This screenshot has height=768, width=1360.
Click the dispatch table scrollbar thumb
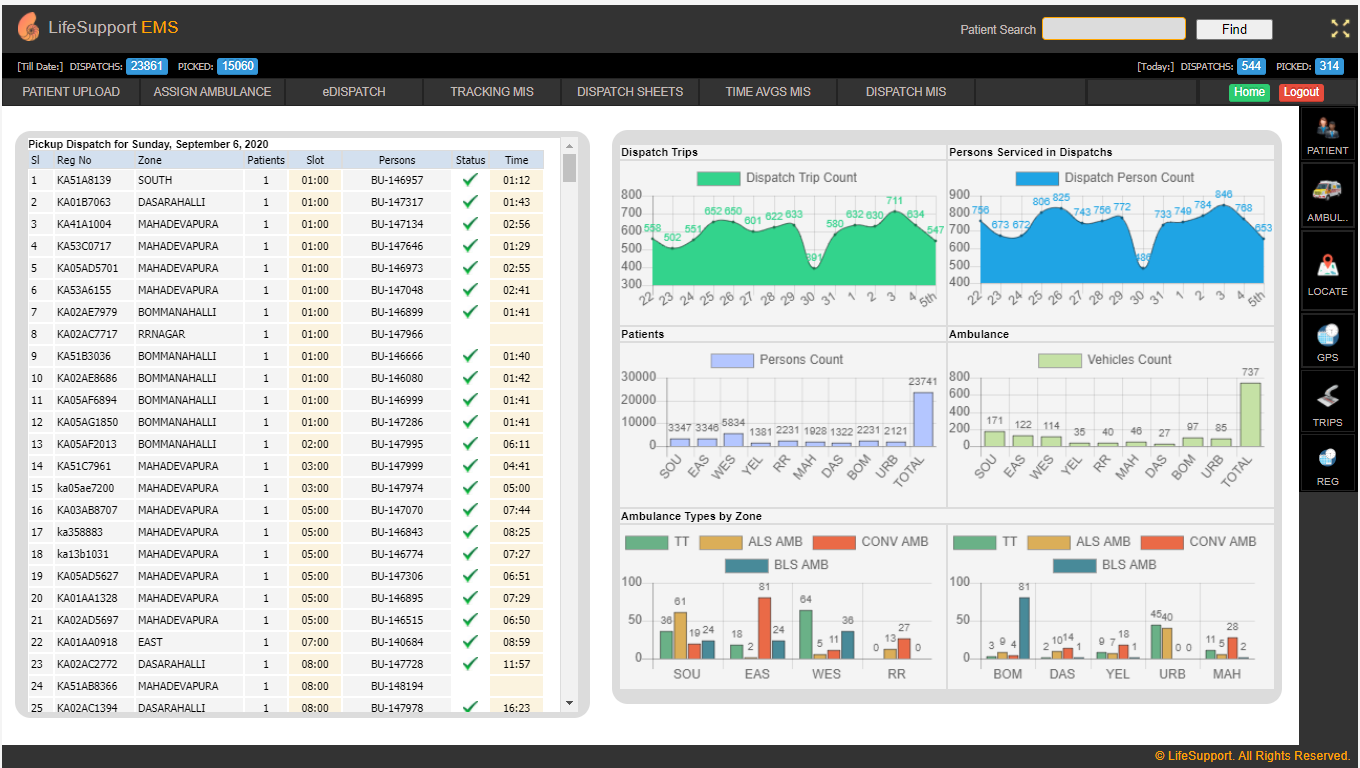coord(570,167)
